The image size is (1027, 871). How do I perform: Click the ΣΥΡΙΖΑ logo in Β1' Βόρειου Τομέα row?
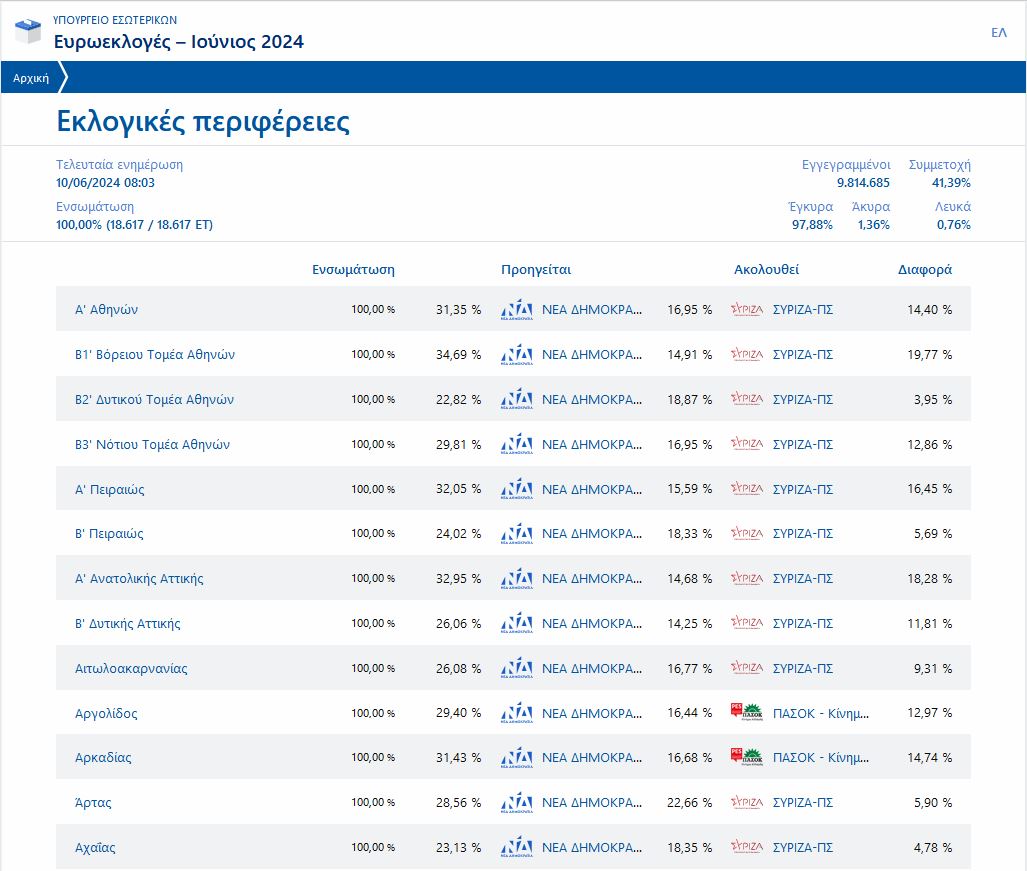pyautogui.click(x=747, y=355)
